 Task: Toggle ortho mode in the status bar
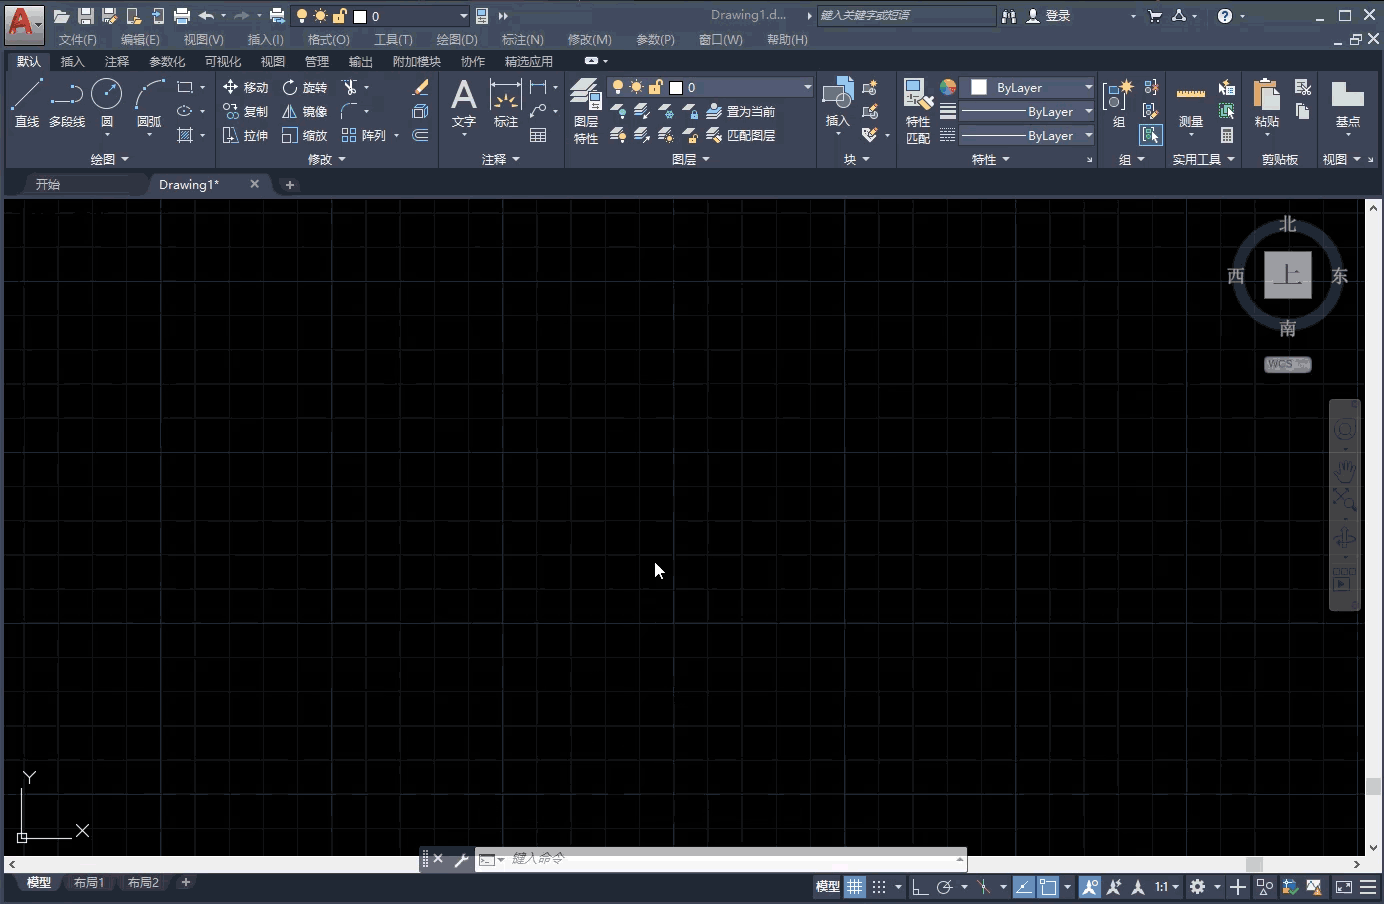point(921,887)
